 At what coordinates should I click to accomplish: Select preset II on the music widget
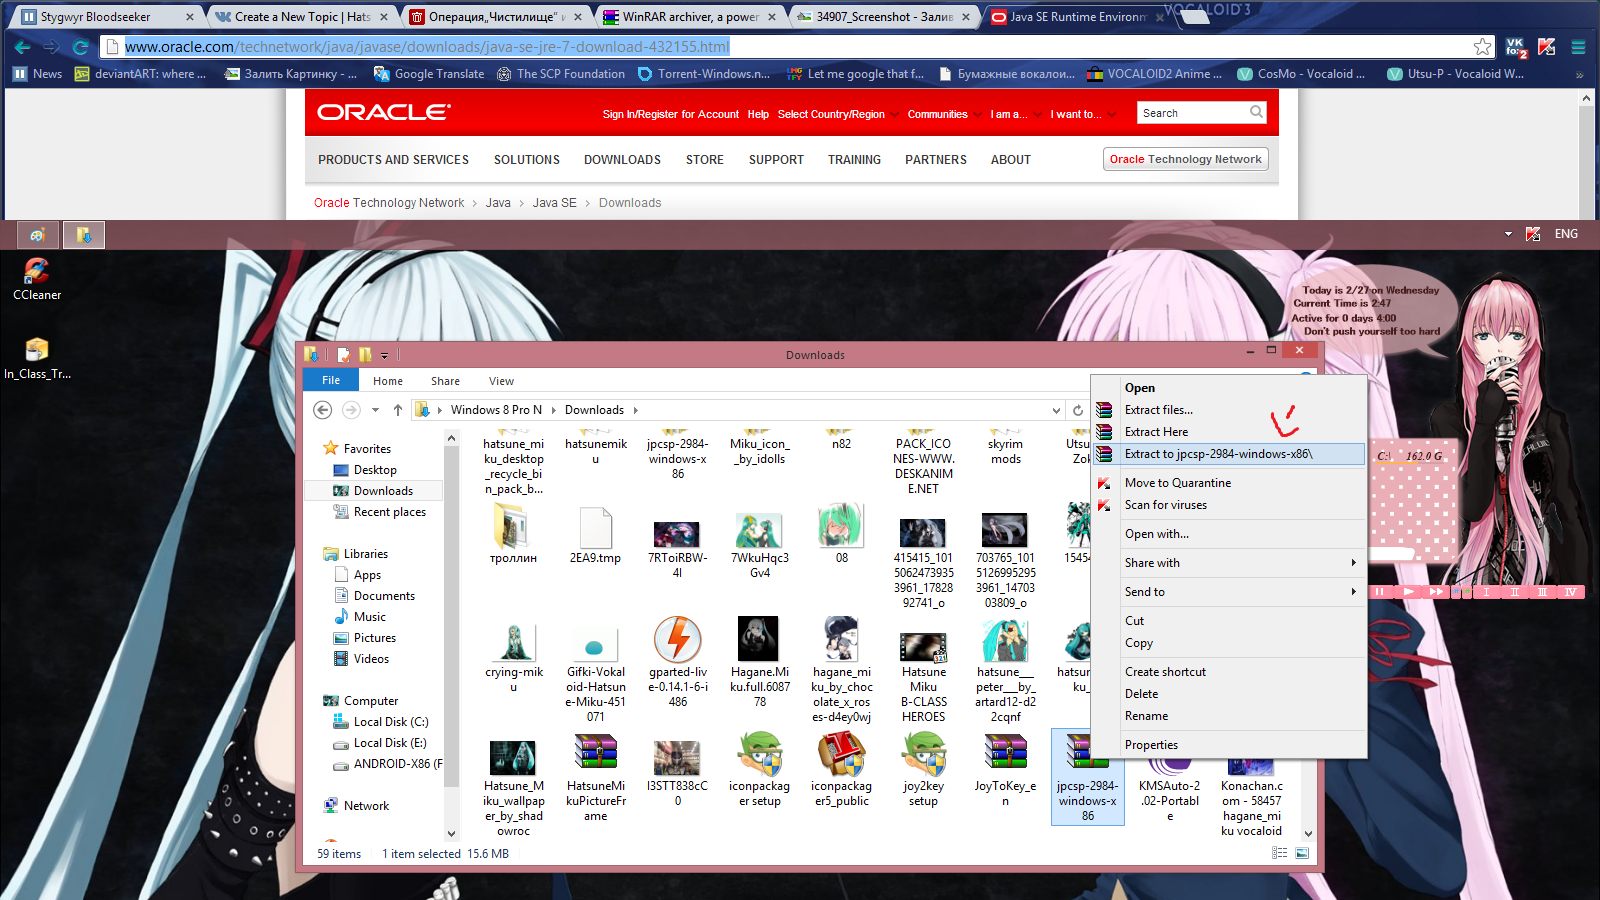1514,592
